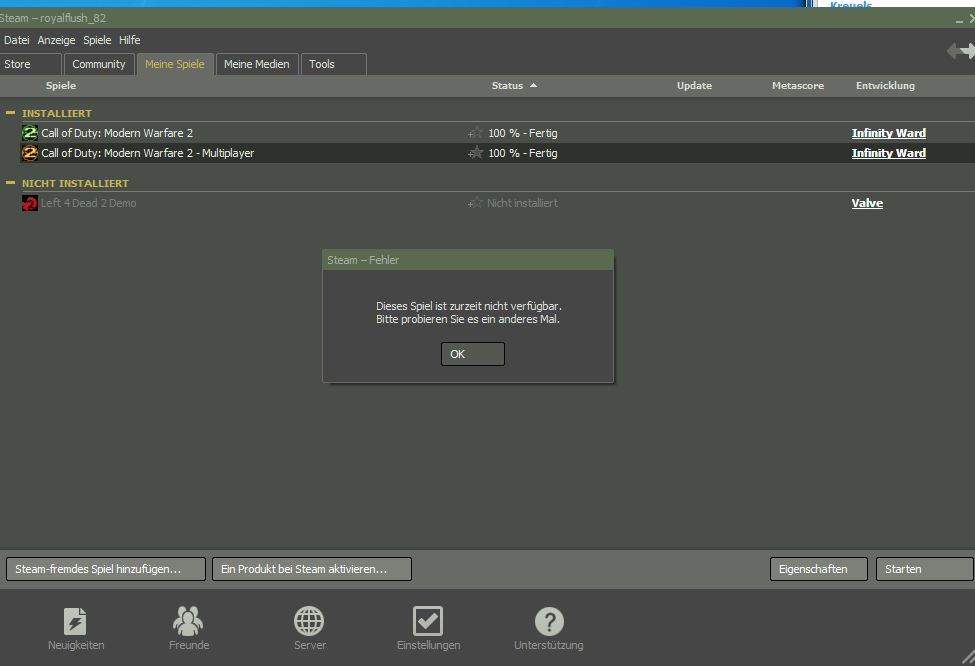Open the Freunde friends icon
Screen dimensions: 975x666
click(188, 621)
